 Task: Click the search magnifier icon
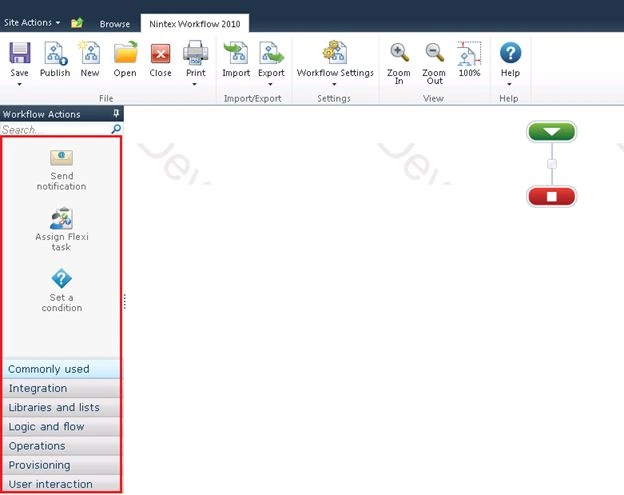[116, 129]
